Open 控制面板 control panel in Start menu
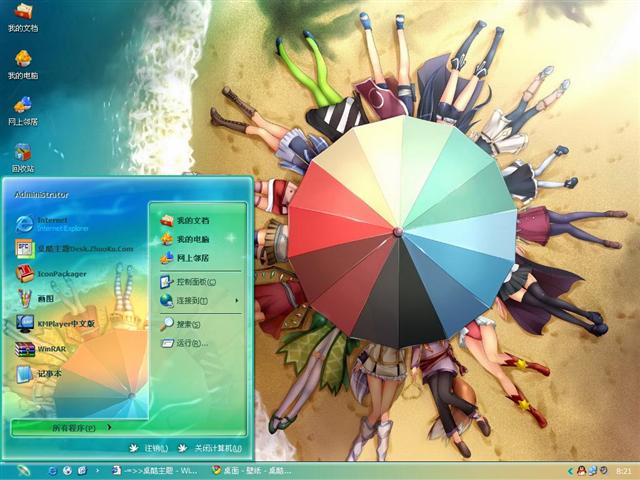 point(188,282)
